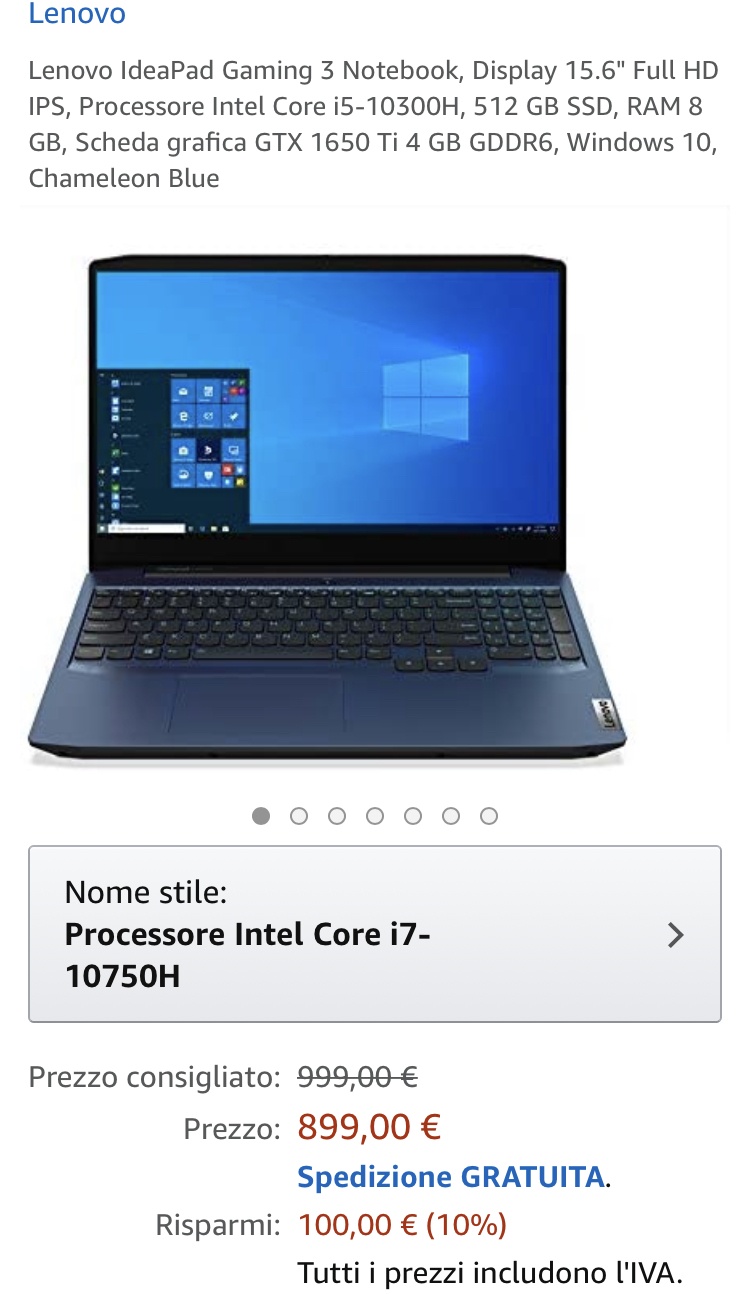
Task: Tap the Tutti i prezzi includono l'IVA note
Action: 490,1273
